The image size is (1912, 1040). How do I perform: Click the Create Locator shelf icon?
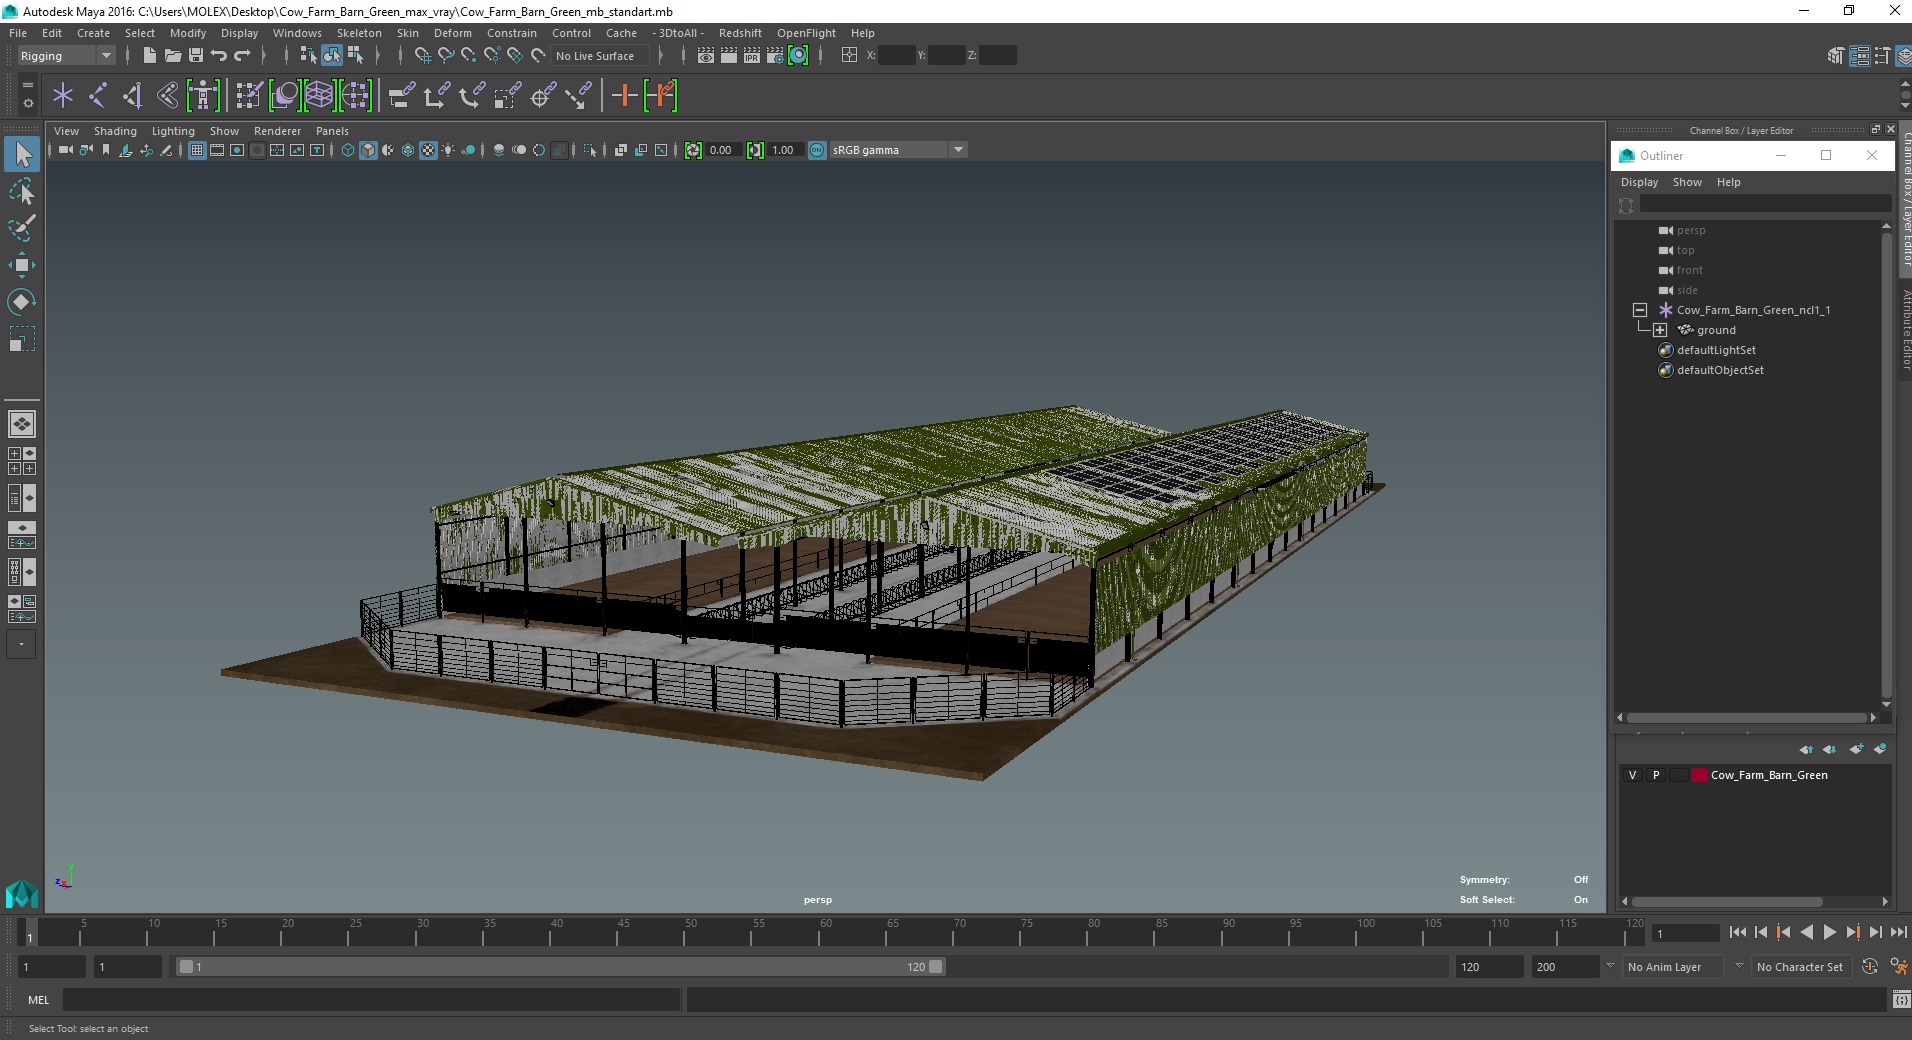63,96
